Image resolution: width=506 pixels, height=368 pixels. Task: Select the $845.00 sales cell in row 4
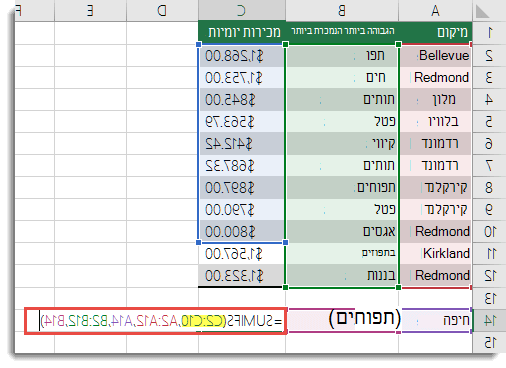(x=242, y=99)
